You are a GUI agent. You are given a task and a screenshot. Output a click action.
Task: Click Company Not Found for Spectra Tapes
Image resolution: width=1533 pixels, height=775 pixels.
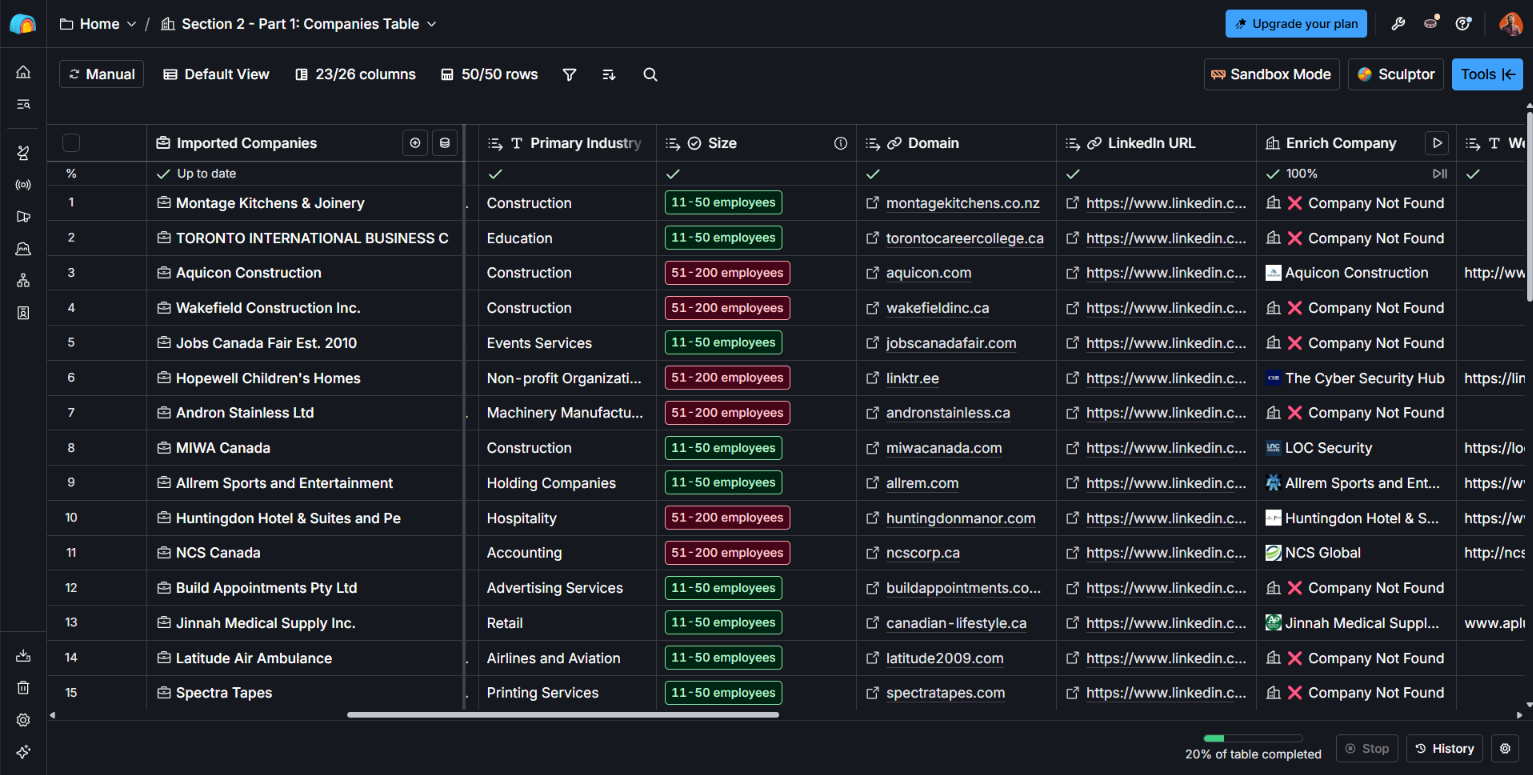[x=1356, y=693]
